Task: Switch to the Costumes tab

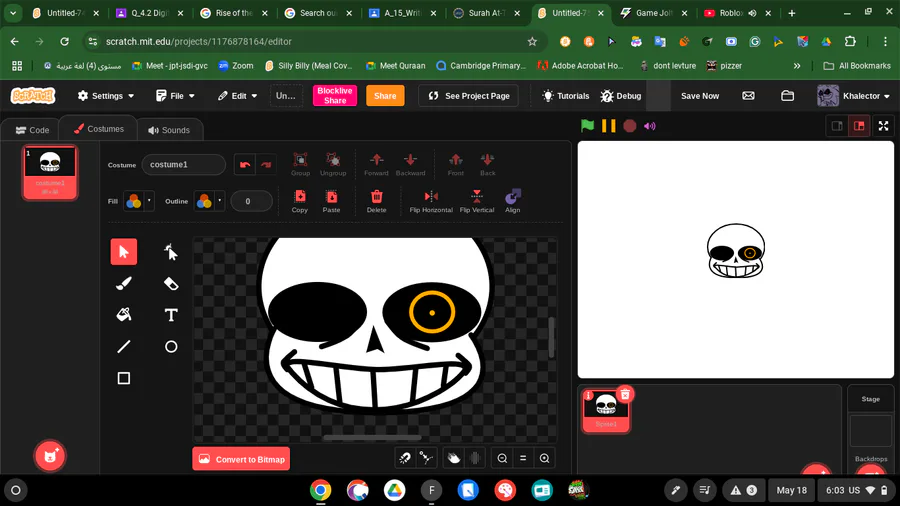Action: pyautogui.click(x=99, y=129)
